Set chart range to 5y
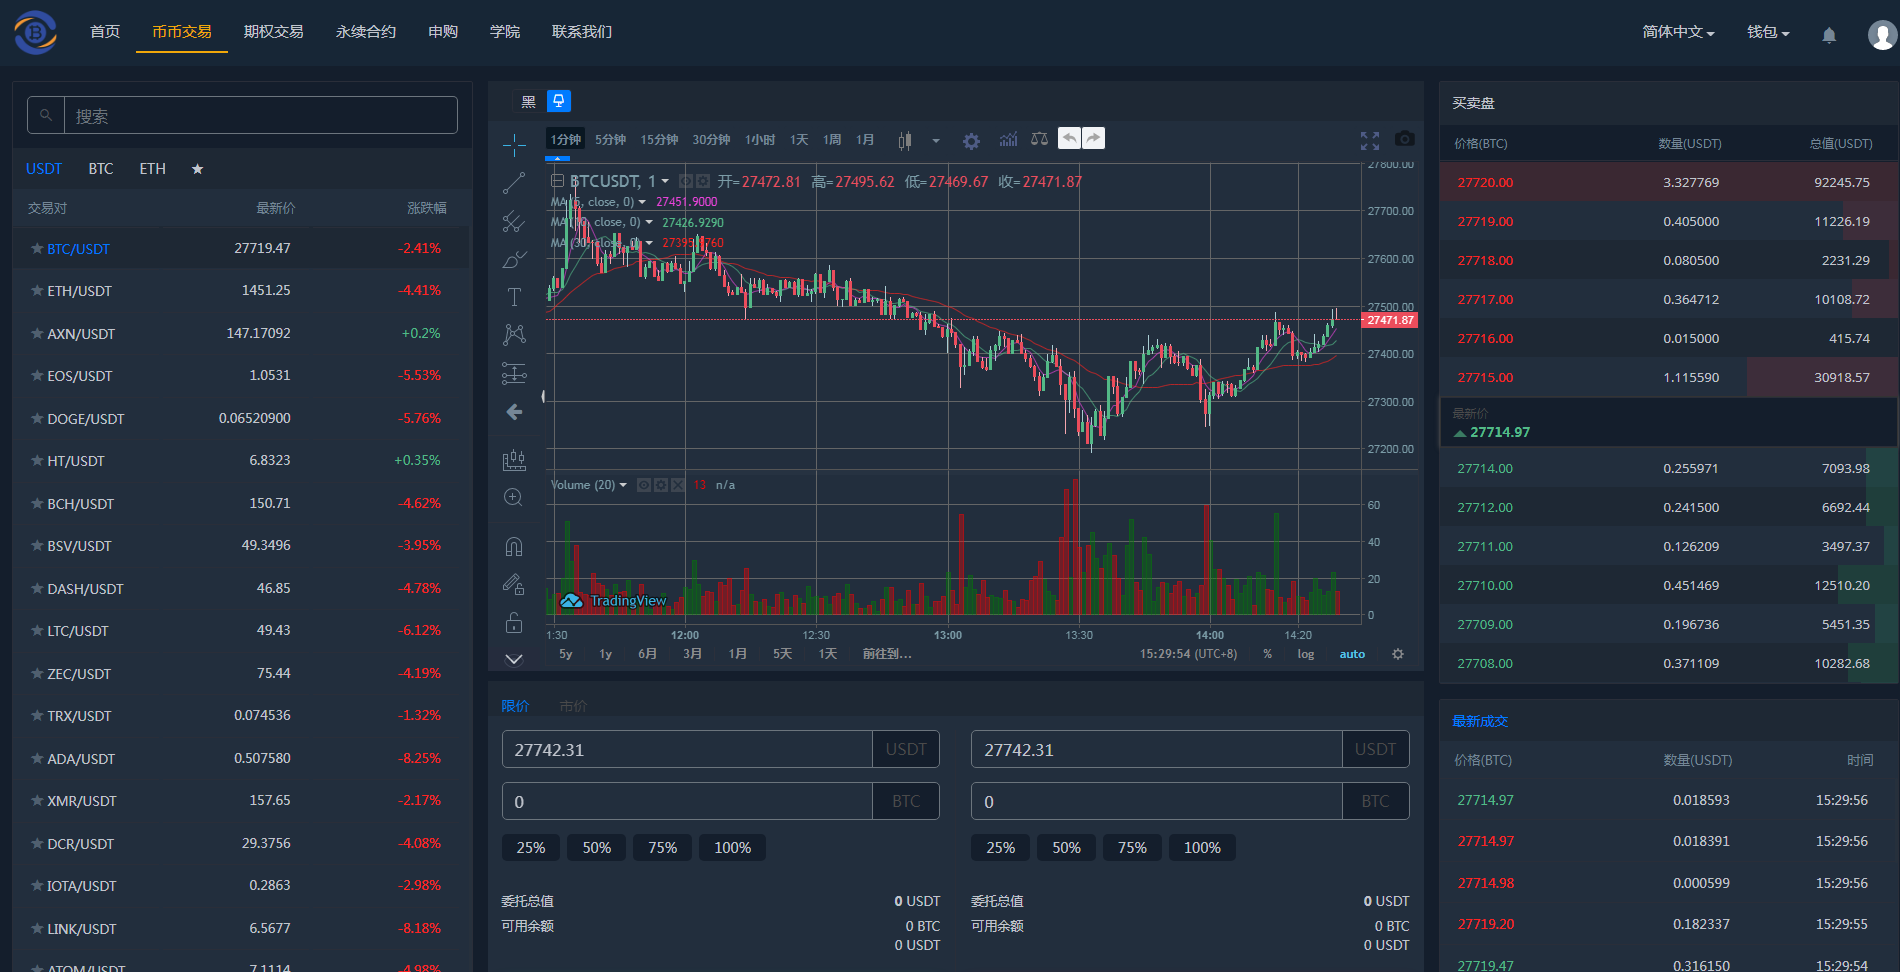This screenshot has width=1900, height=972. coord(566,654)
